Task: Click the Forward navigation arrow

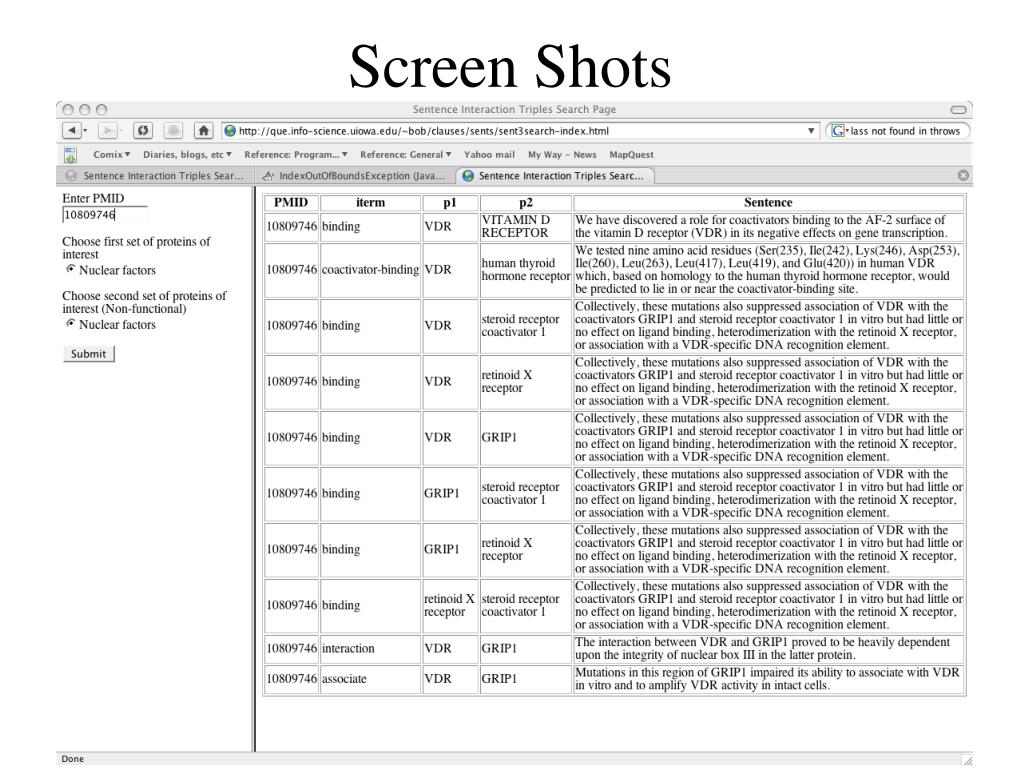Action: tap(107, 131)
